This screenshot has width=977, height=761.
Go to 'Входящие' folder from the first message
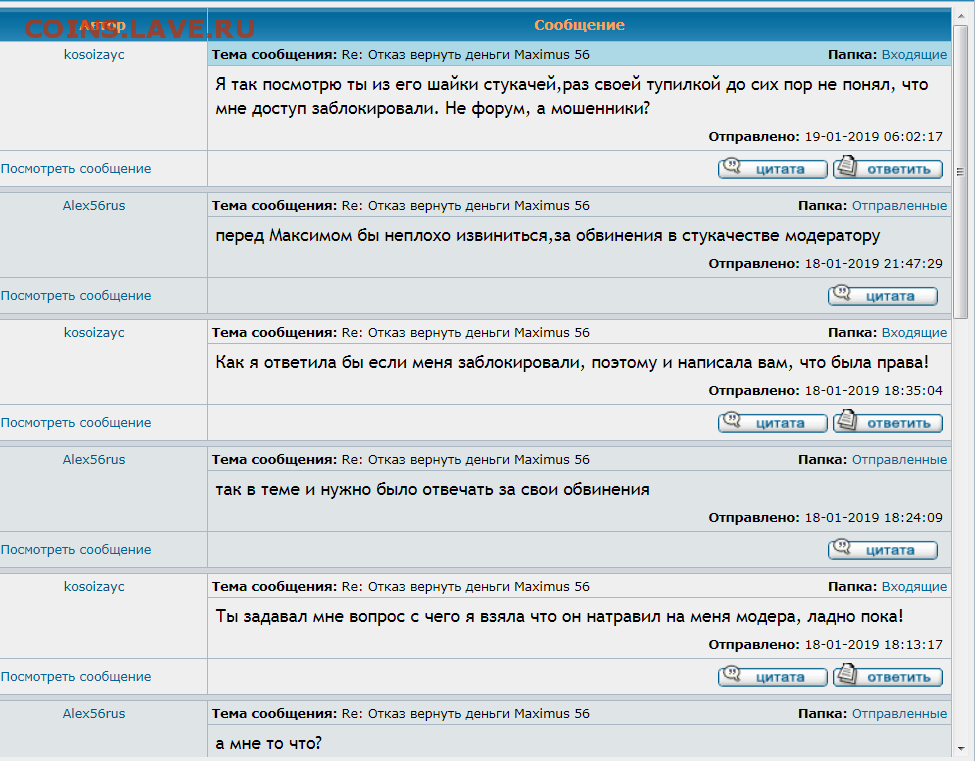pyautogui.click(x=914, y=54)
